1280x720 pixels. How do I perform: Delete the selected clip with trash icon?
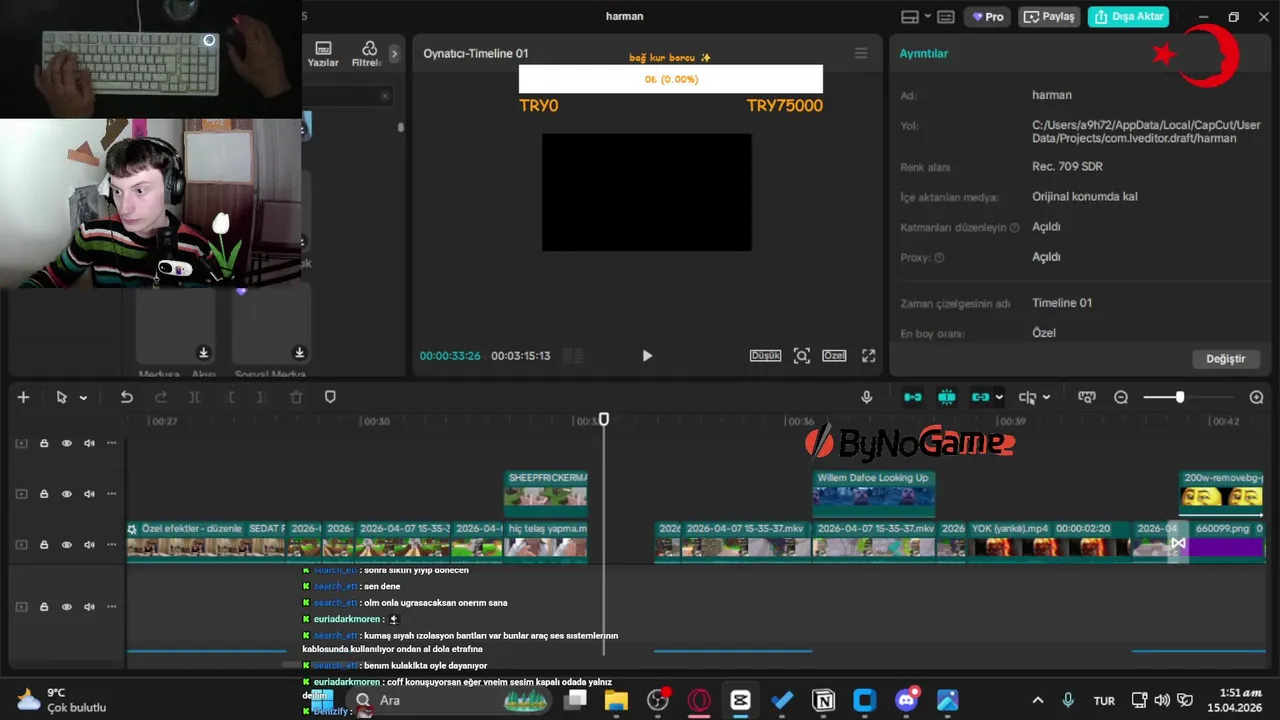296,397
